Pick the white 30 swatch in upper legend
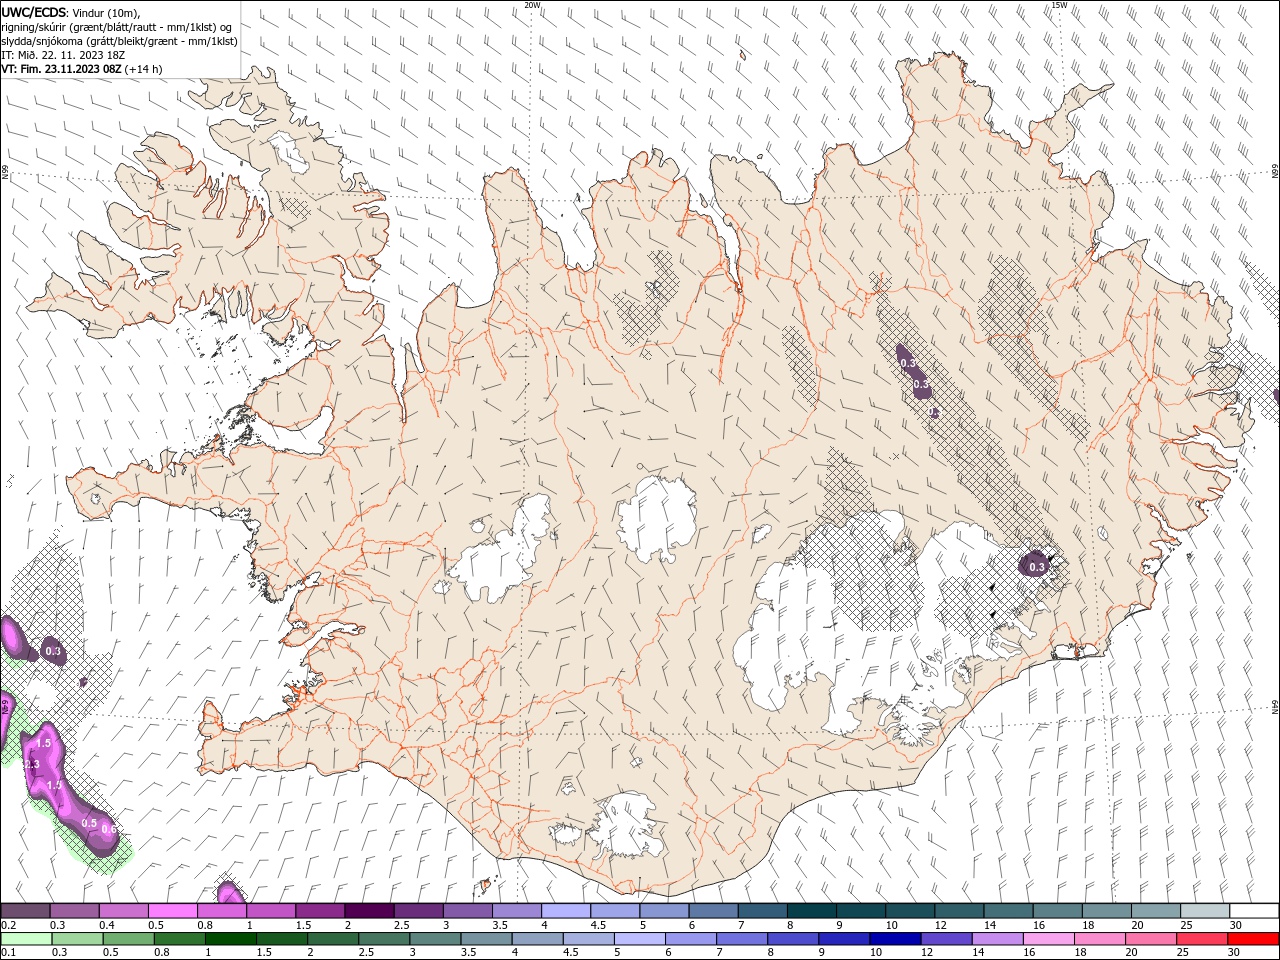1280x960 pixels. coord(1255,911)
